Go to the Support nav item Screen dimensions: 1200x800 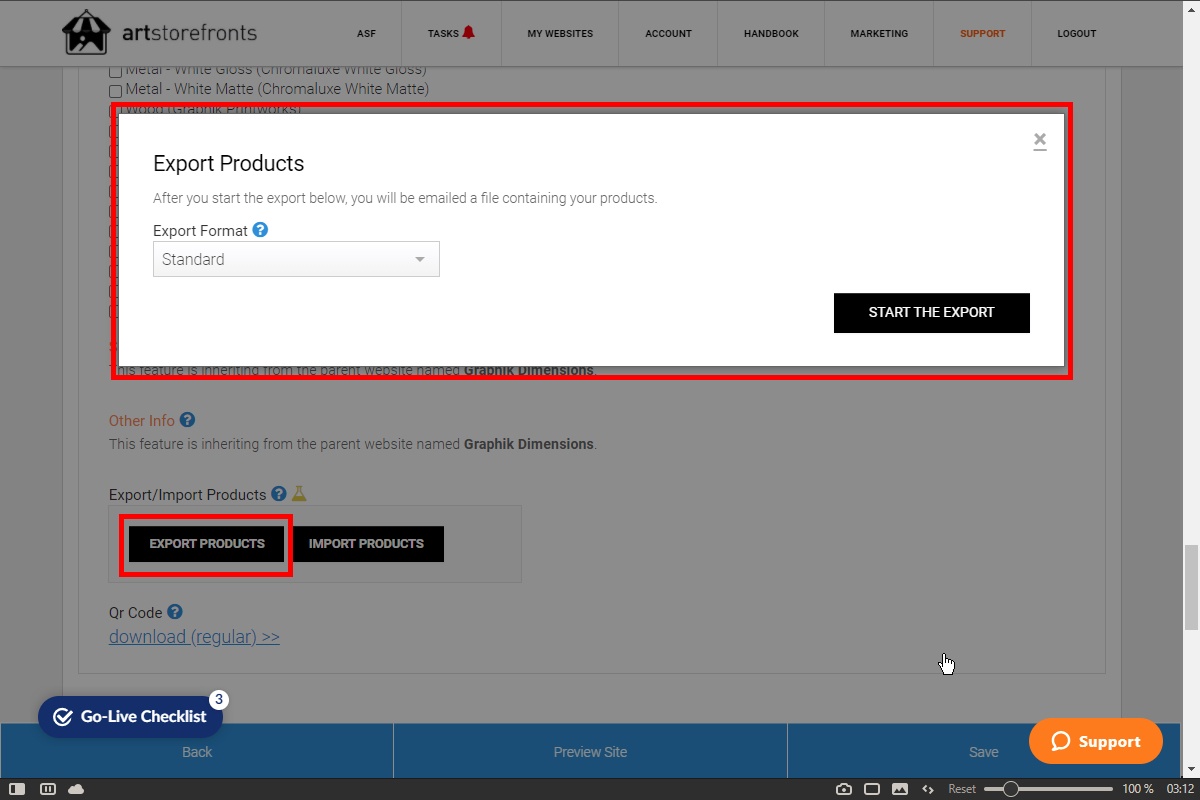click(982, 33)
